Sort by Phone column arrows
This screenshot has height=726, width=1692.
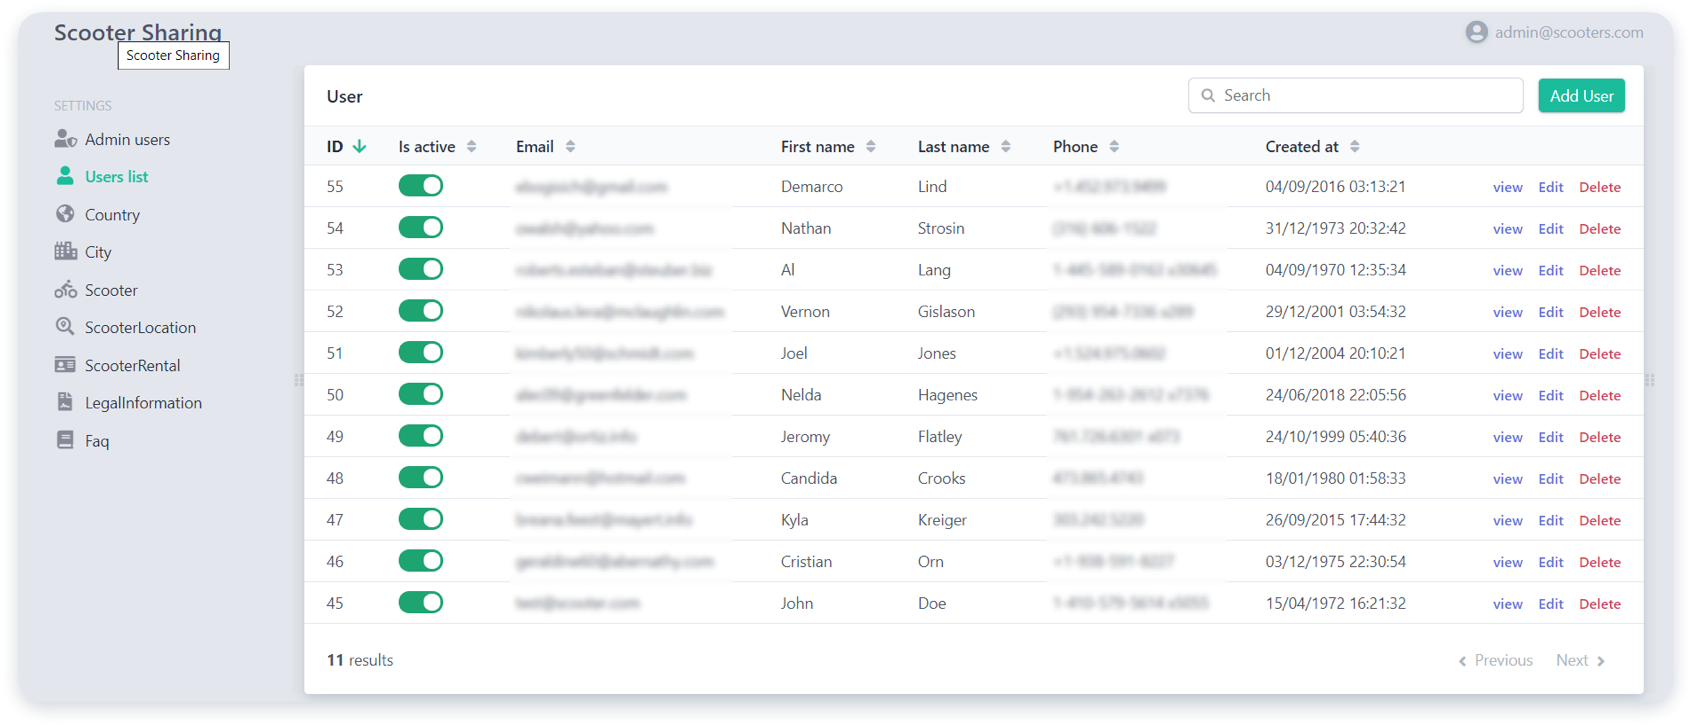tap(1114, 146)
